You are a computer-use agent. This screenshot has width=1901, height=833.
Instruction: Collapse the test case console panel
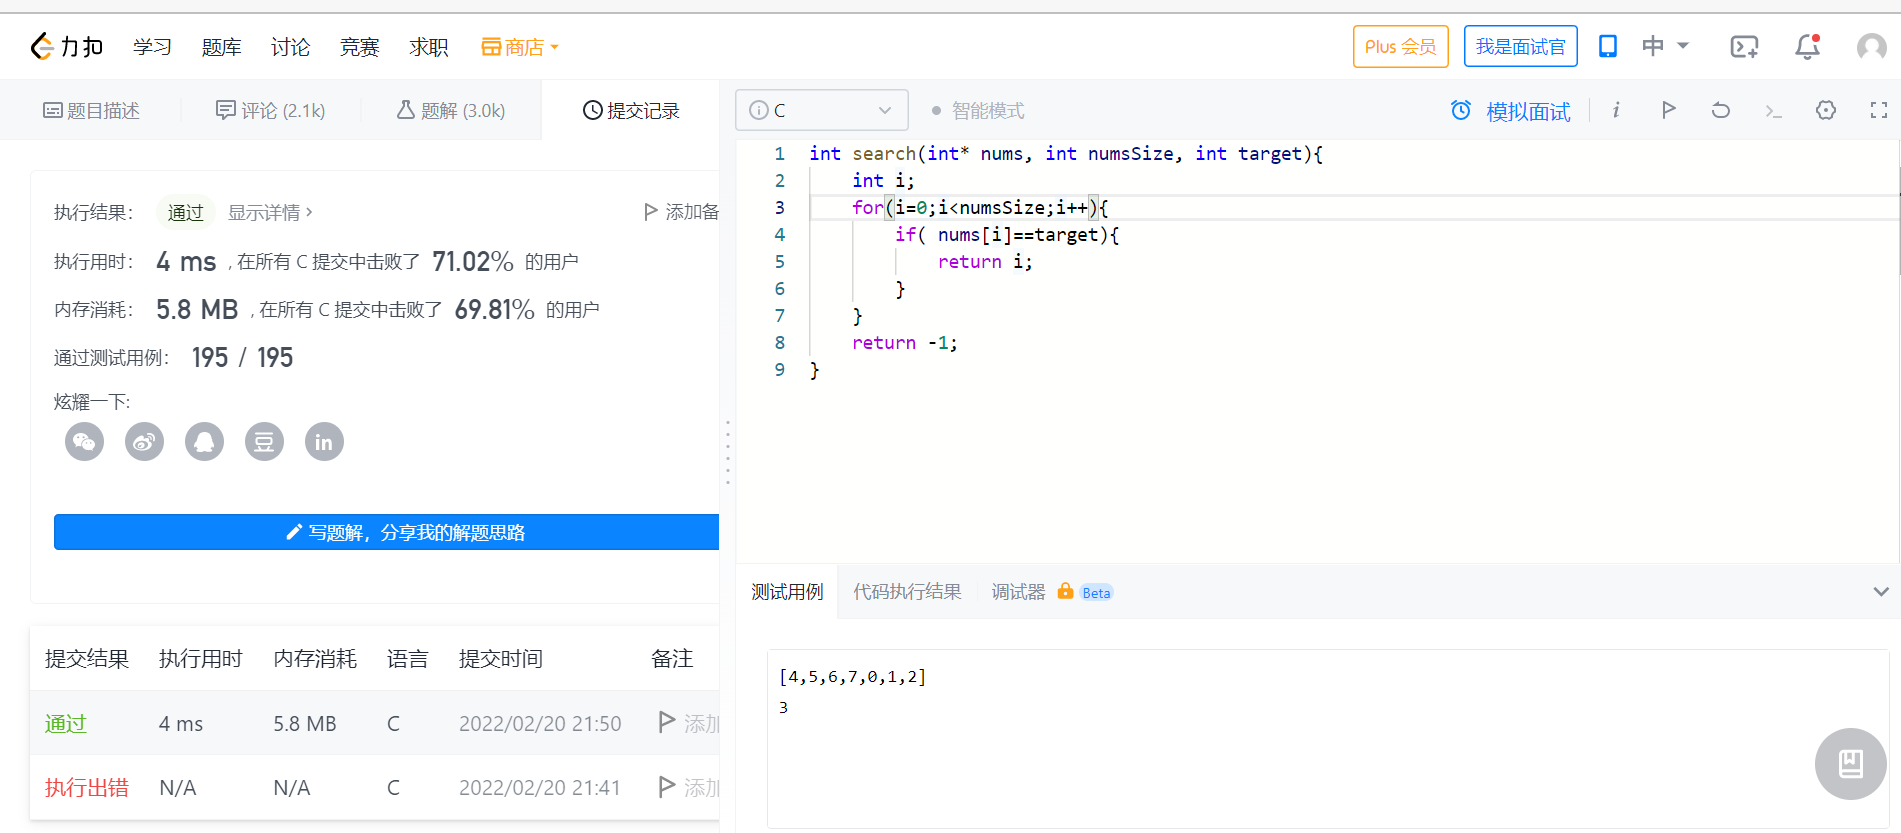click(1880, 592)
